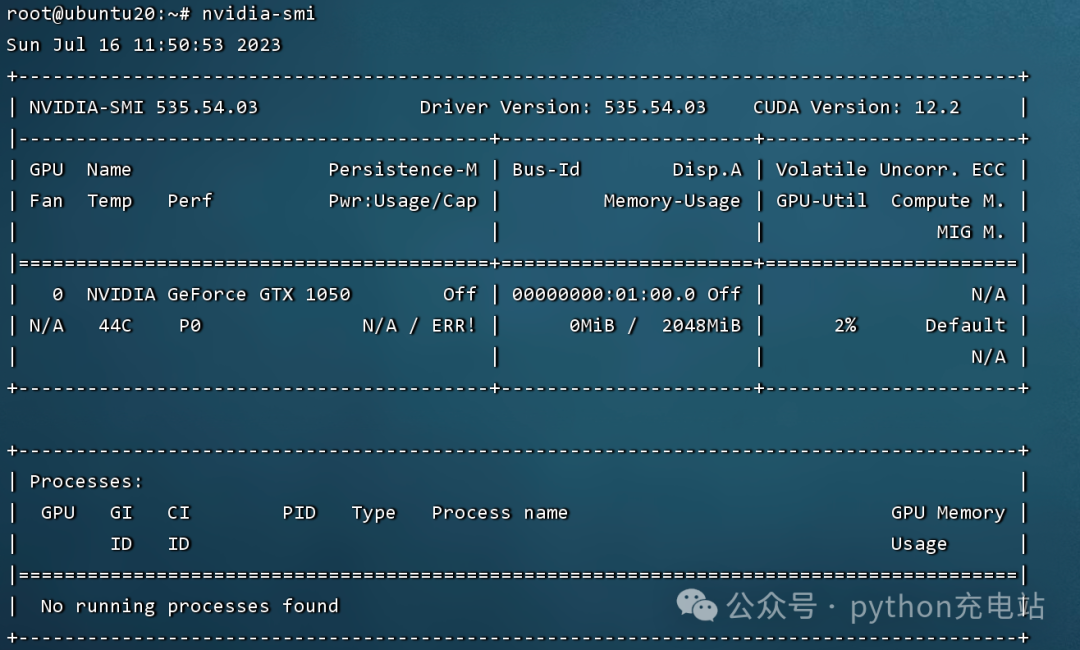Click the "Bus-Id" column header
The height and width of the screenshot is (650, 1080).
pos(546,170)
